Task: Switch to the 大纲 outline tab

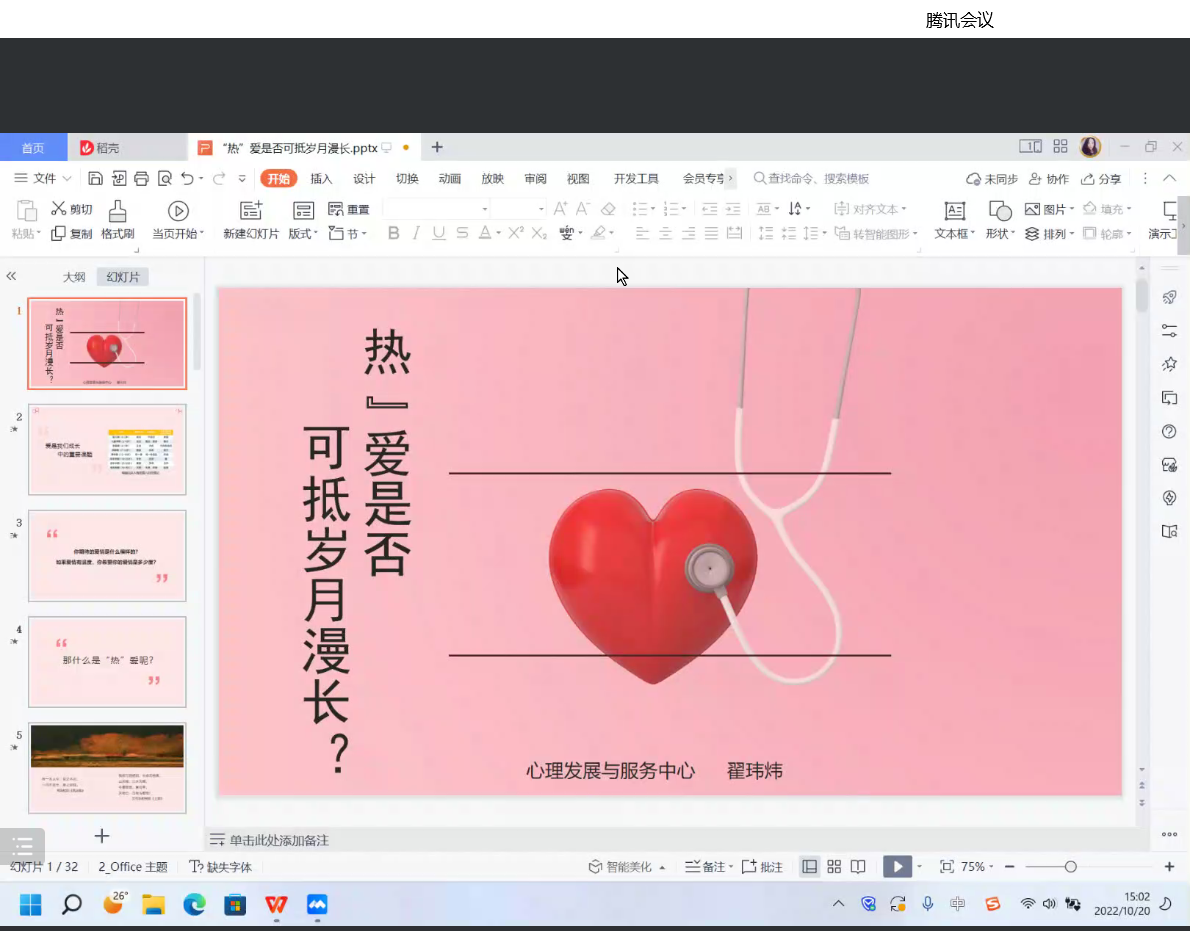Action: [x=74, y=277]
